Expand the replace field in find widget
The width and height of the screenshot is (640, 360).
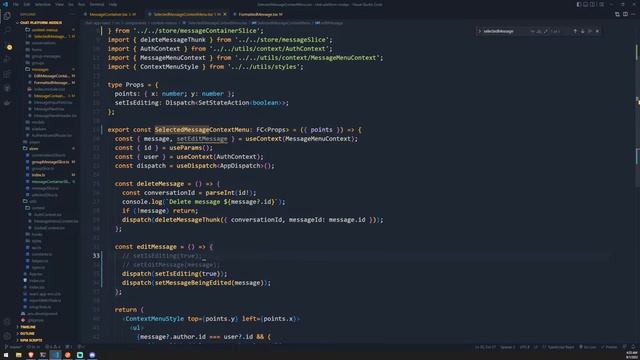tap(480, 31)
